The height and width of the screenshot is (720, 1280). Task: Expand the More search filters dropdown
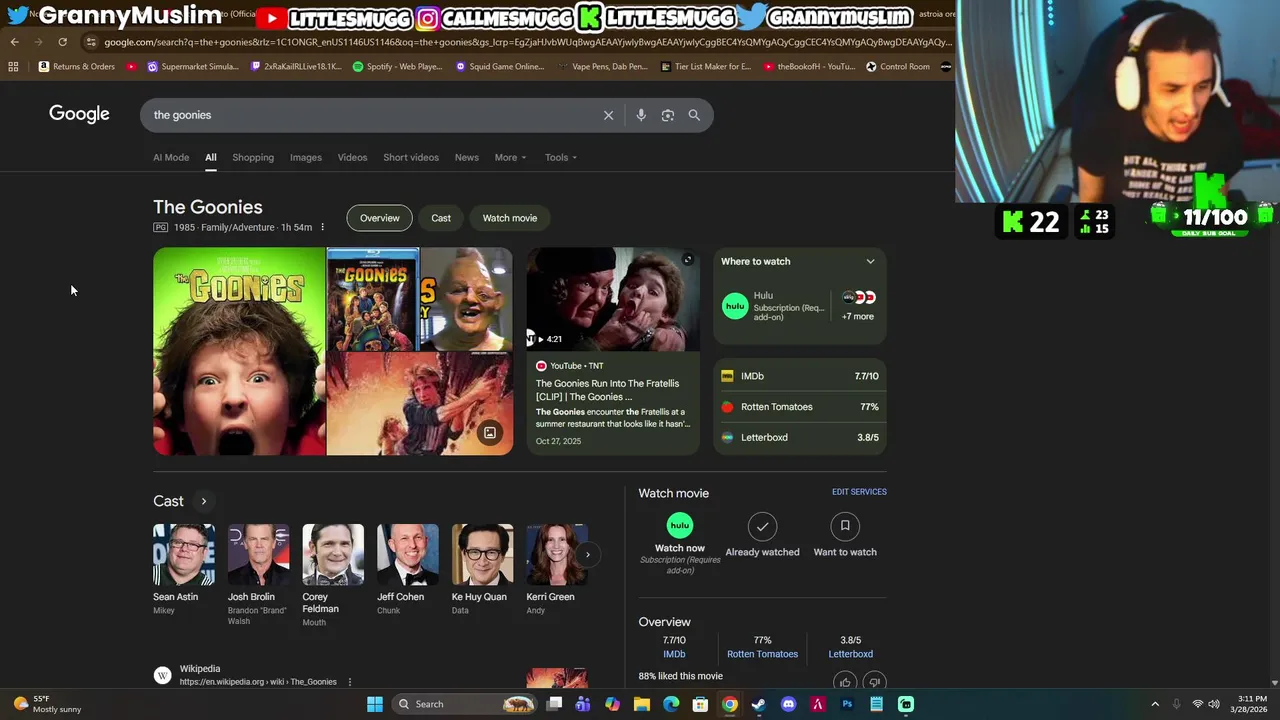[x=510, y=157]
